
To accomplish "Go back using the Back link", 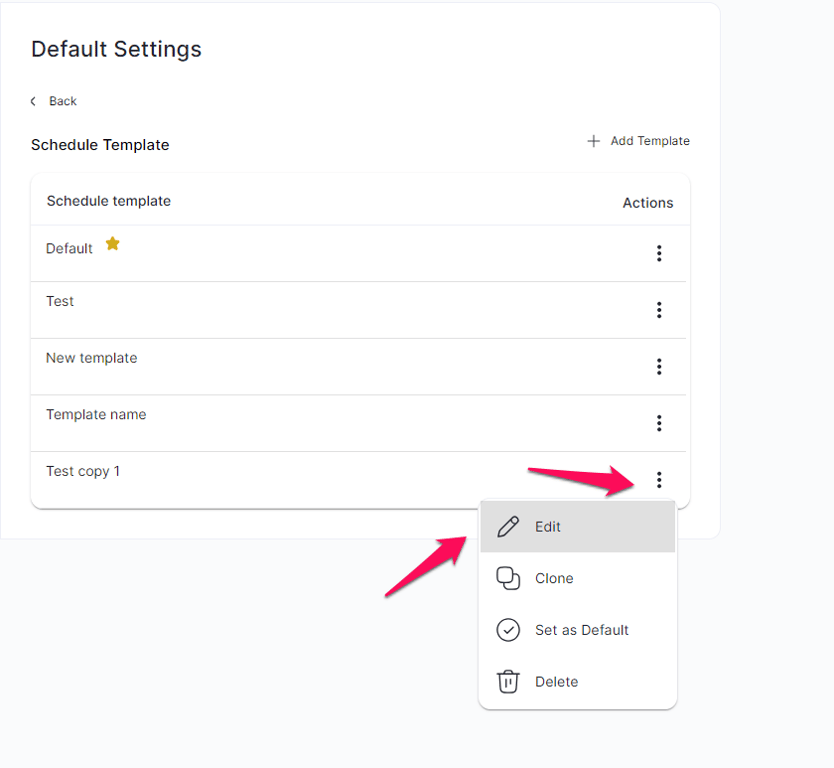I will click(x=54, y=101).
